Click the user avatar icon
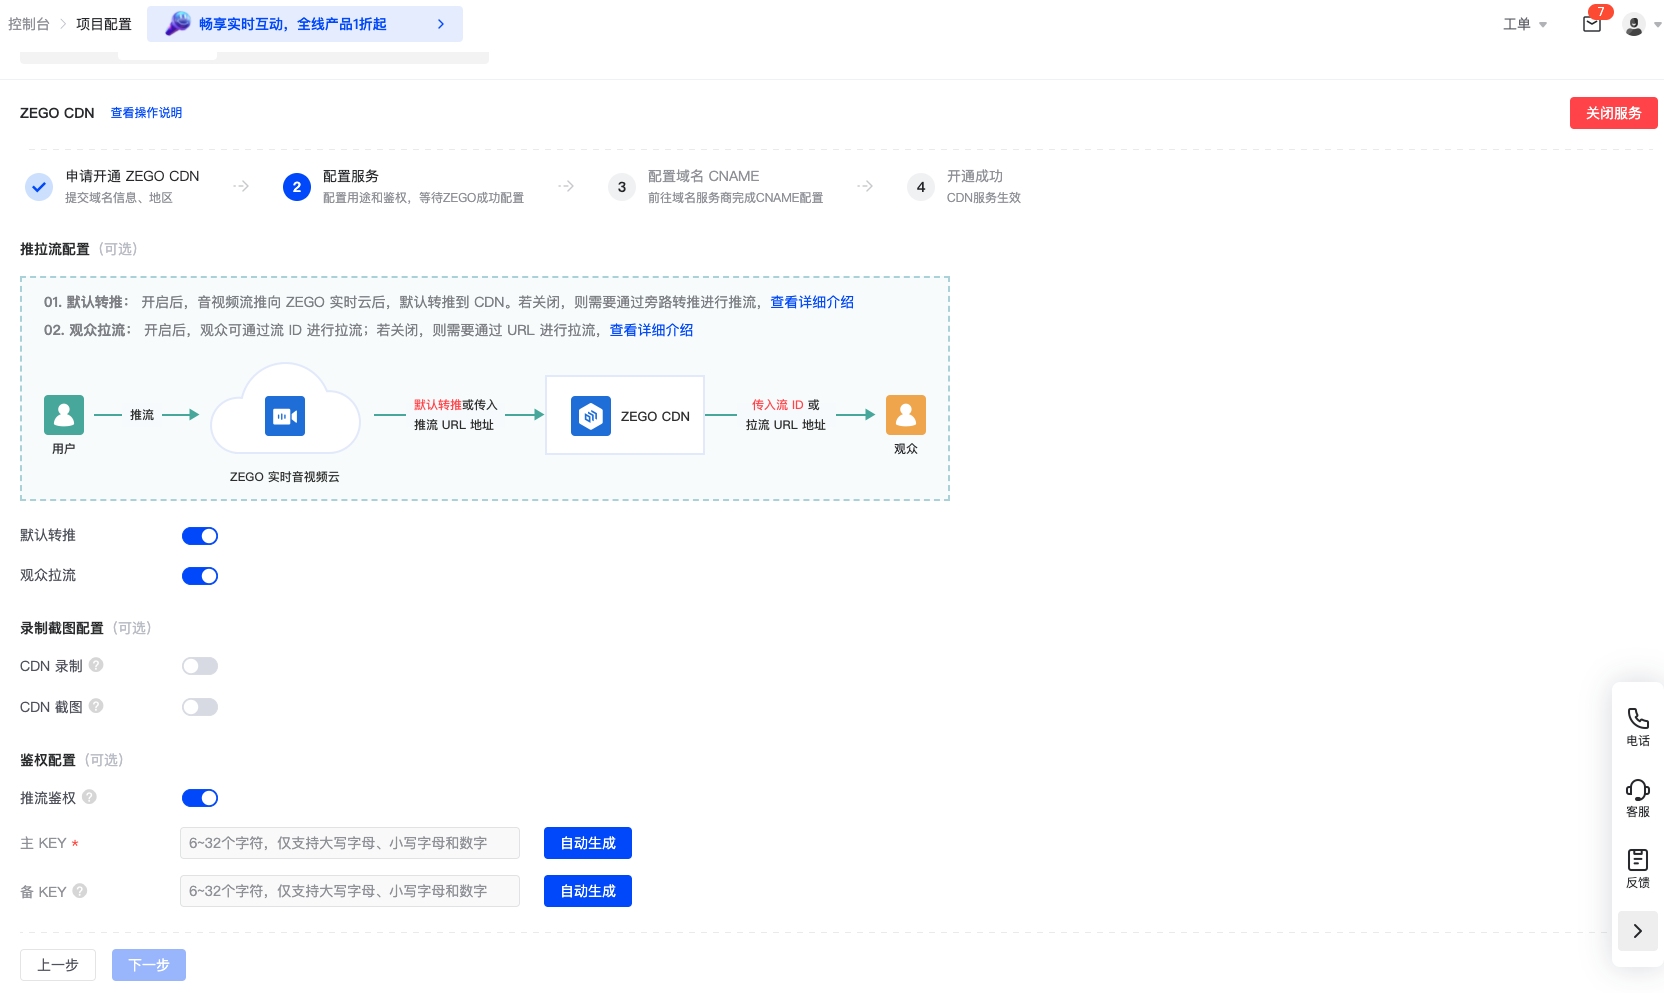The height and width of the screenshot is (993, 1664). (x=1634, y=25)
